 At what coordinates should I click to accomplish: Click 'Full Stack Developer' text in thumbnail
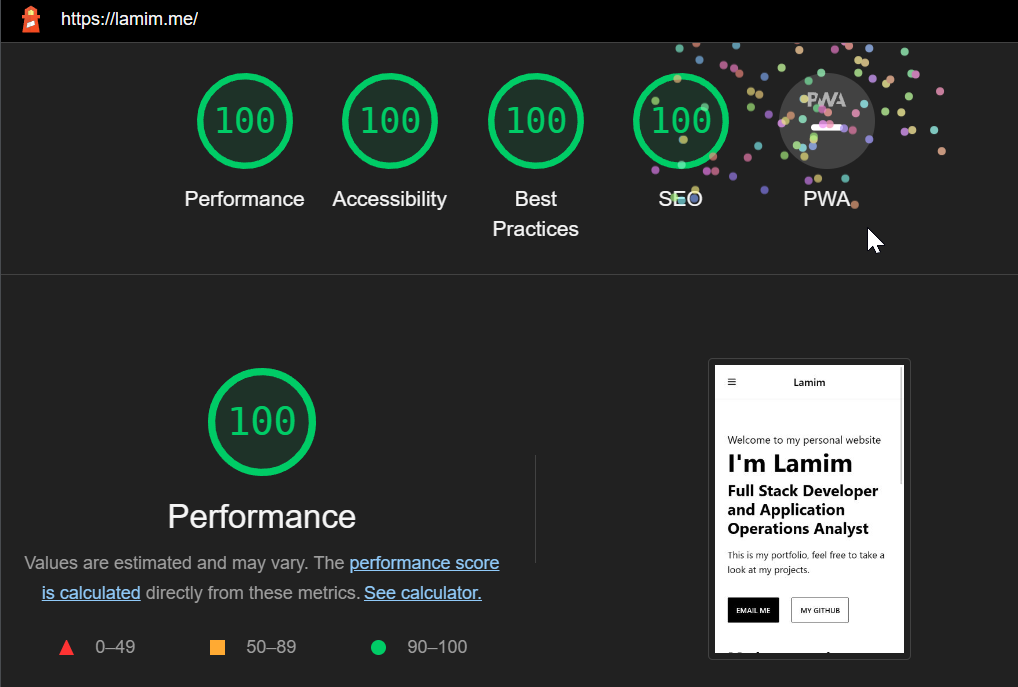click(x=802, y=491)
